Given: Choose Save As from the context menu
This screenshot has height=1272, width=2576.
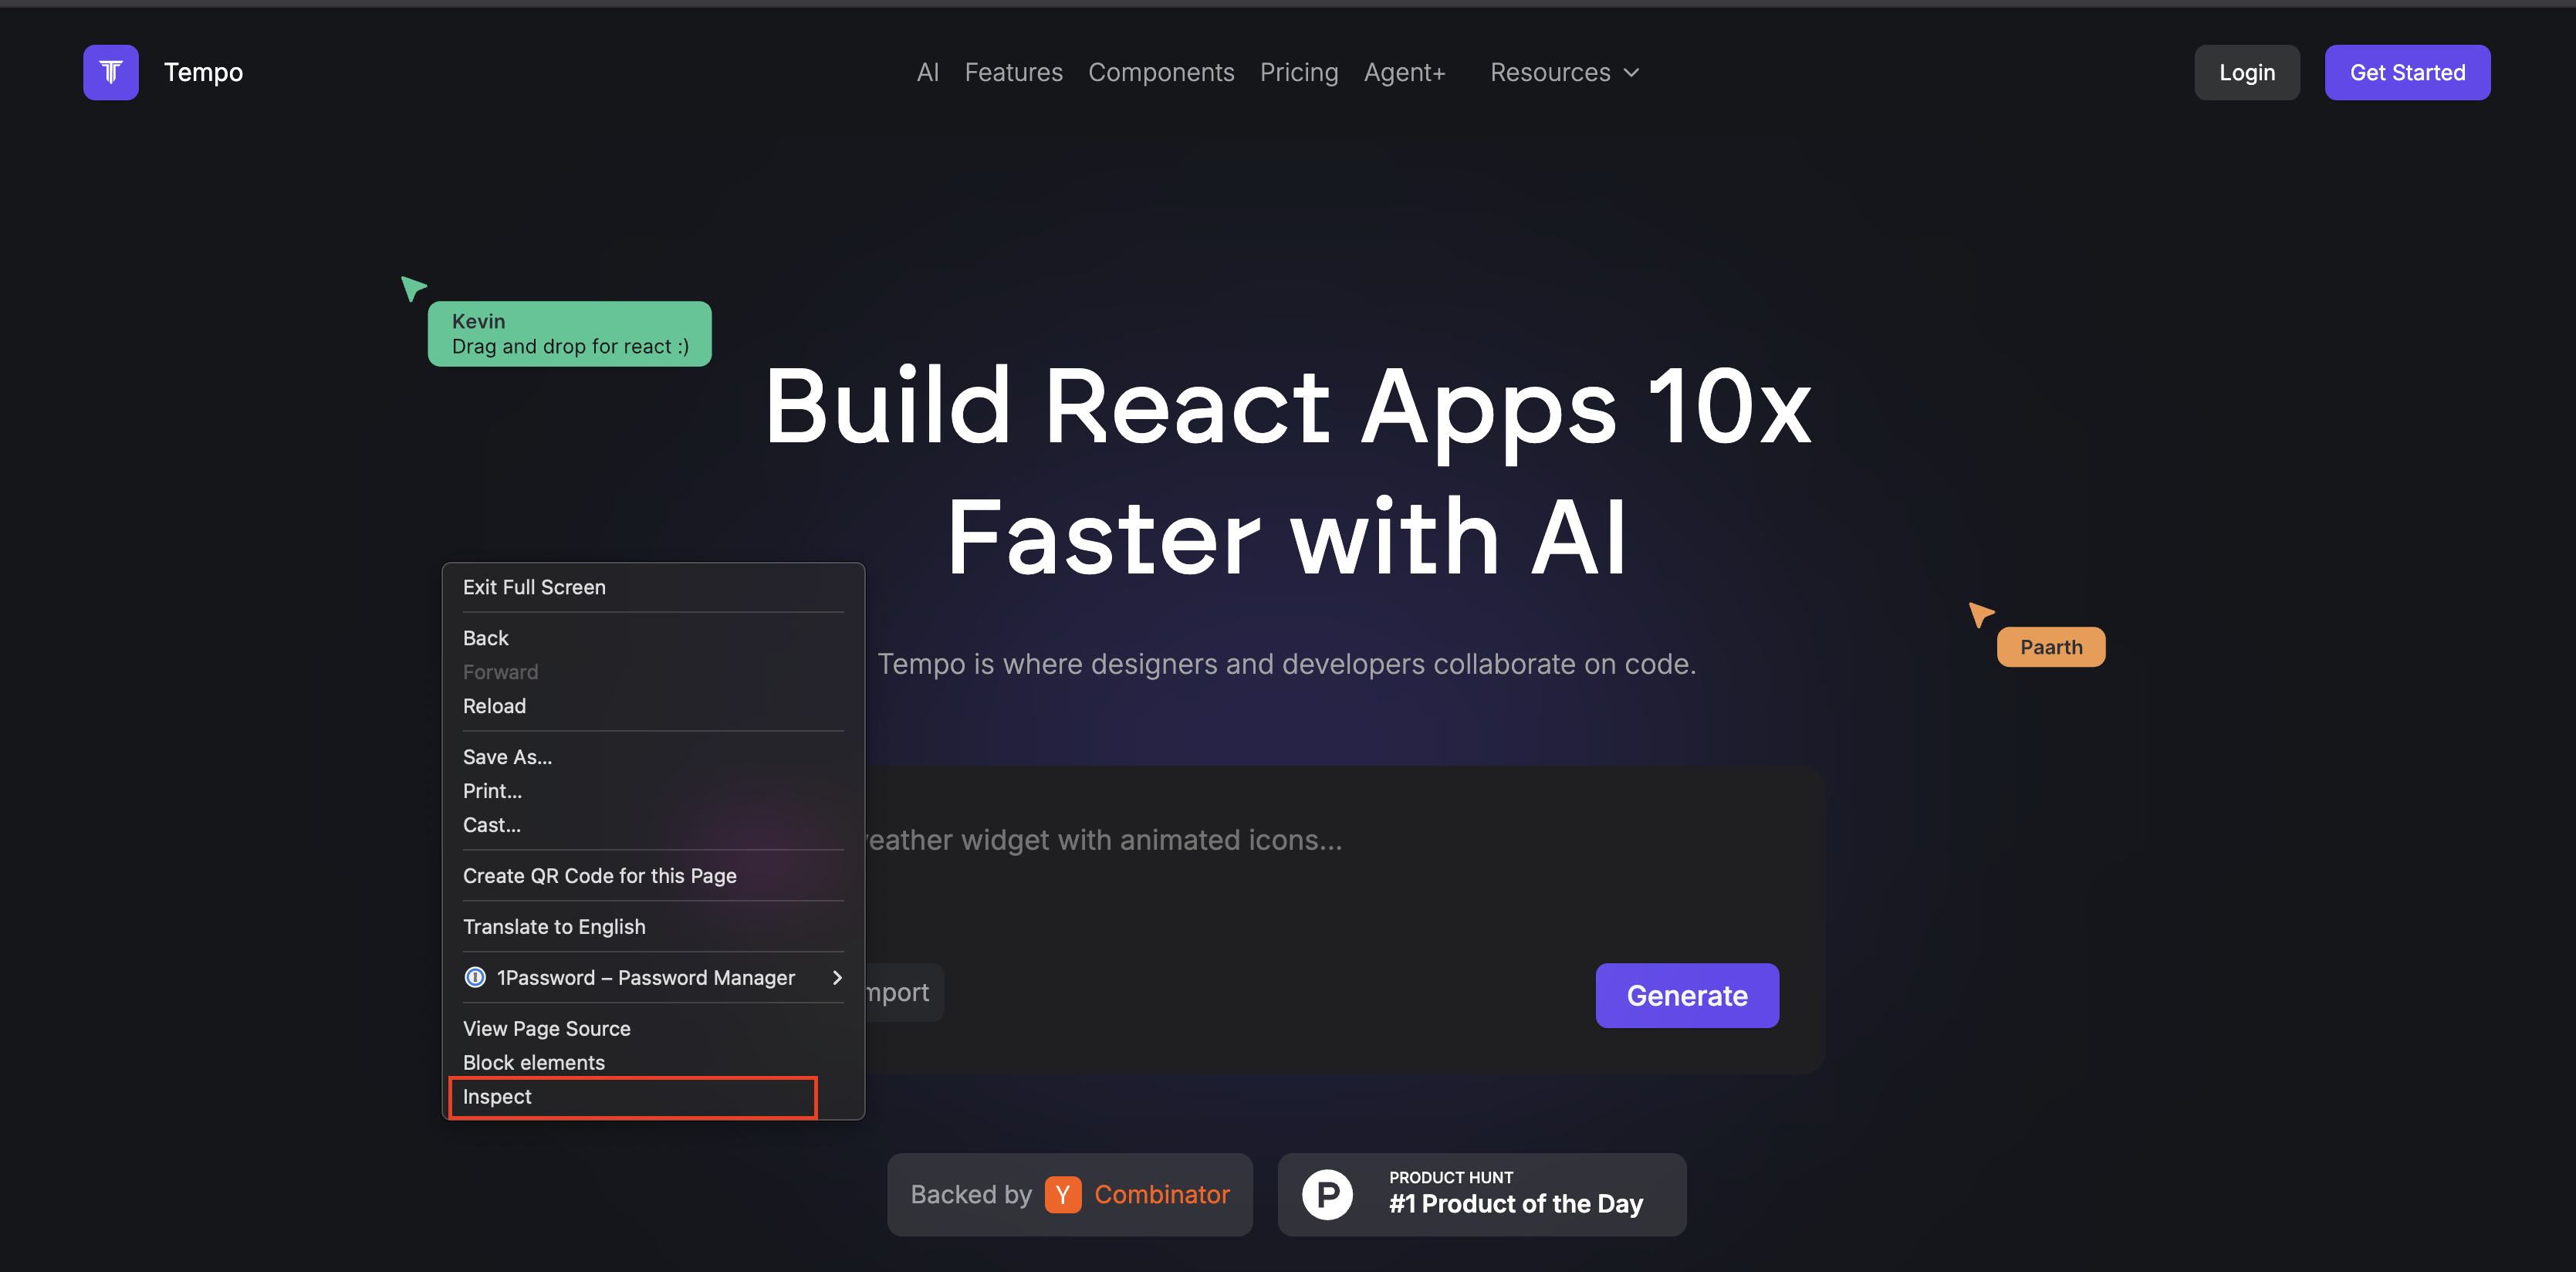Looking at the screenshot, I should [507, 756].
